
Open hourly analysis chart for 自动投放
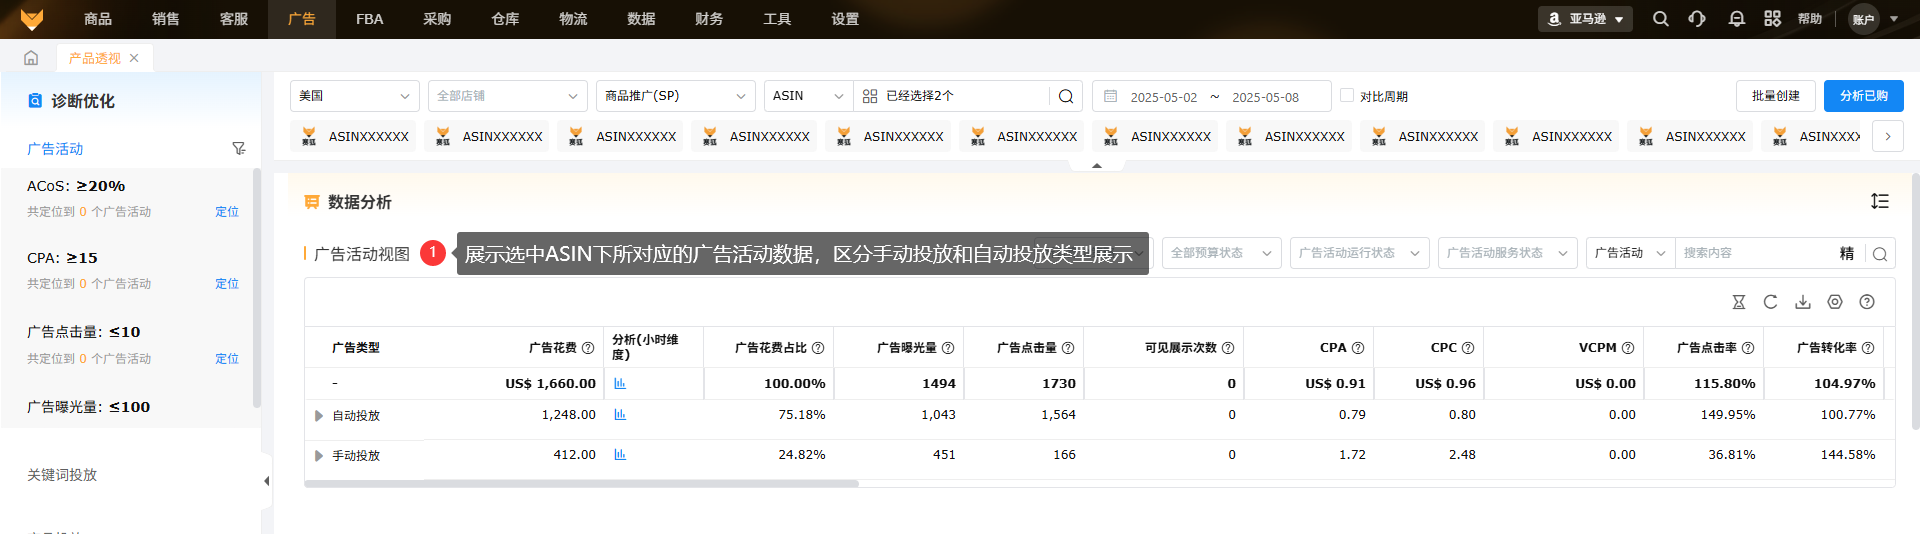[x=620, y=415]
